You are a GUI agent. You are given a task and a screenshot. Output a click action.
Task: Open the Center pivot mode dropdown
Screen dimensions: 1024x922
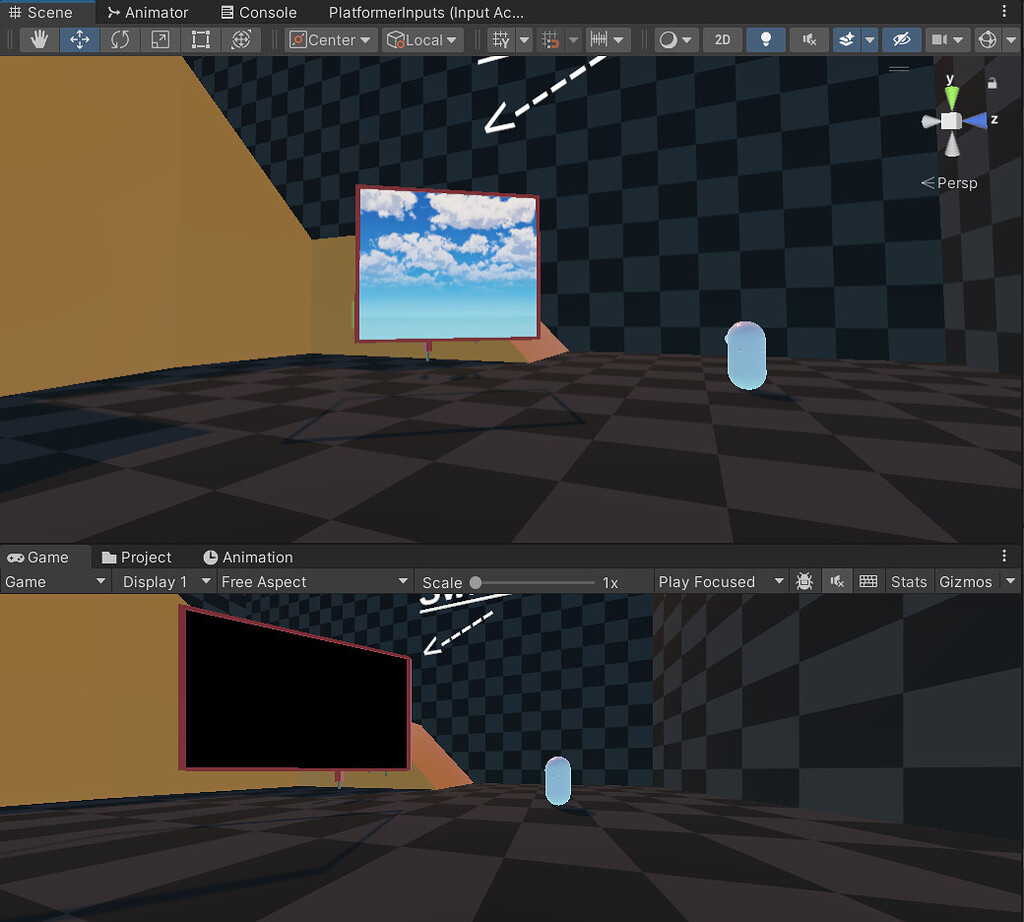(x=330, y=39)
